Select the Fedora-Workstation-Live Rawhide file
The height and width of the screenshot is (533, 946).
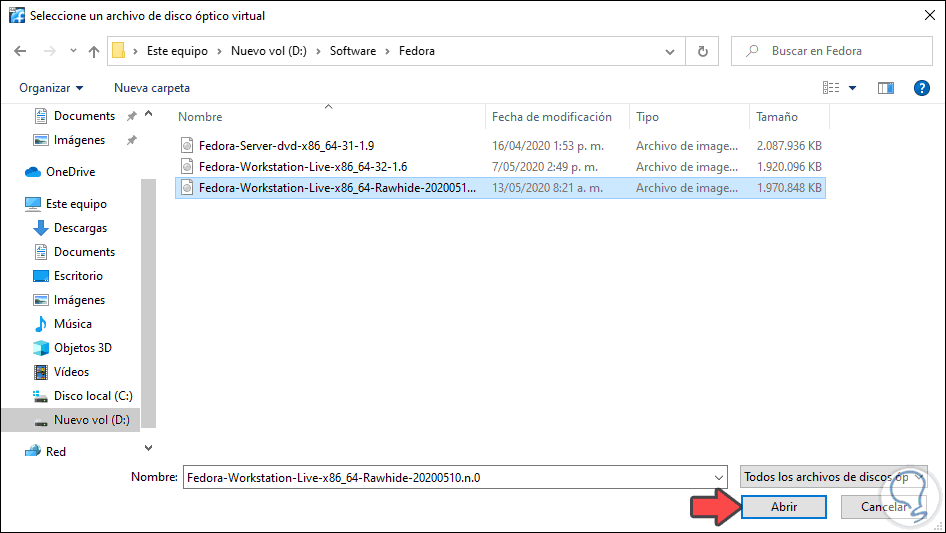coord(500,188)
